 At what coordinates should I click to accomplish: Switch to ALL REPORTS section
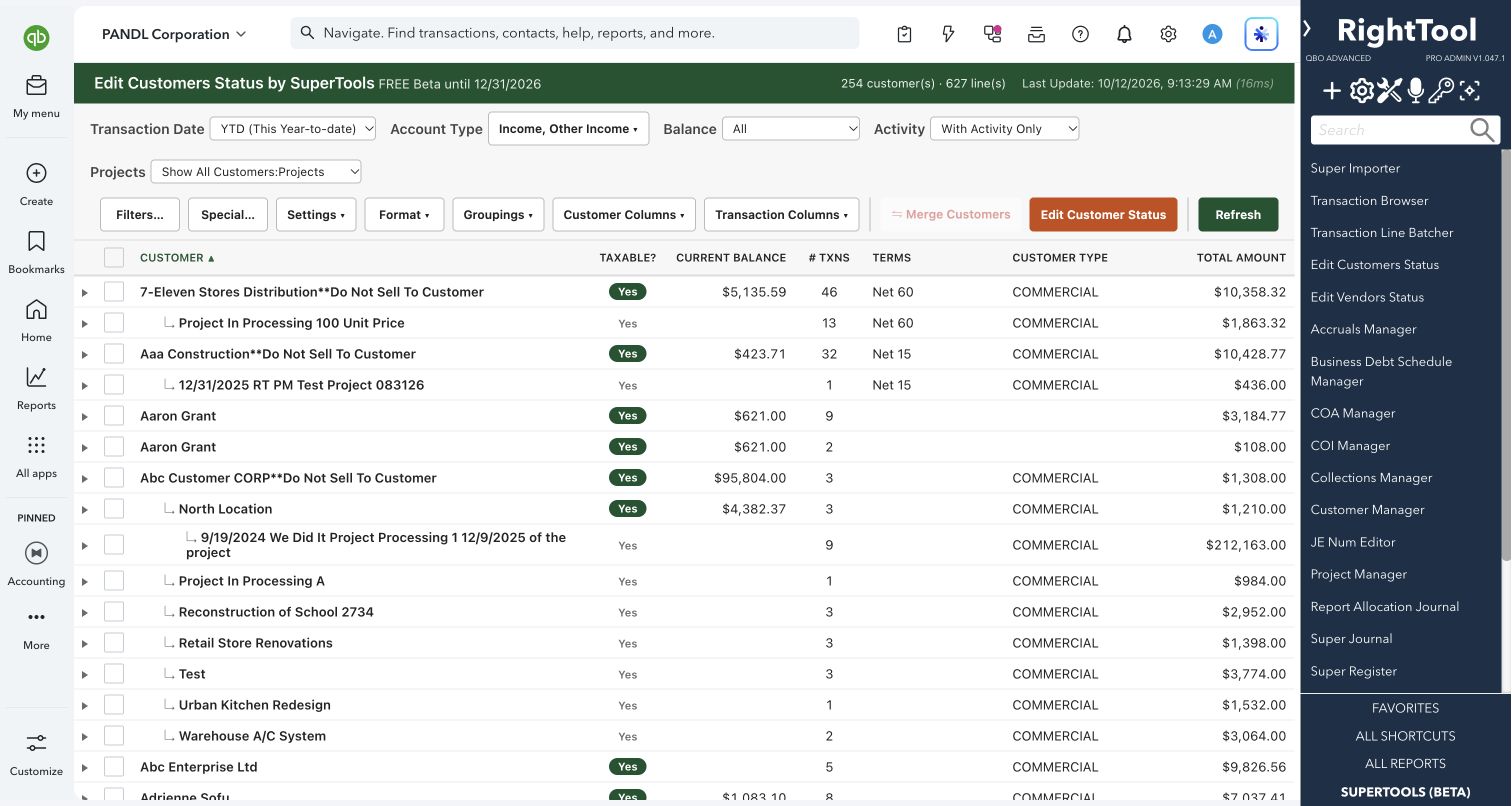pos(1405,764)
